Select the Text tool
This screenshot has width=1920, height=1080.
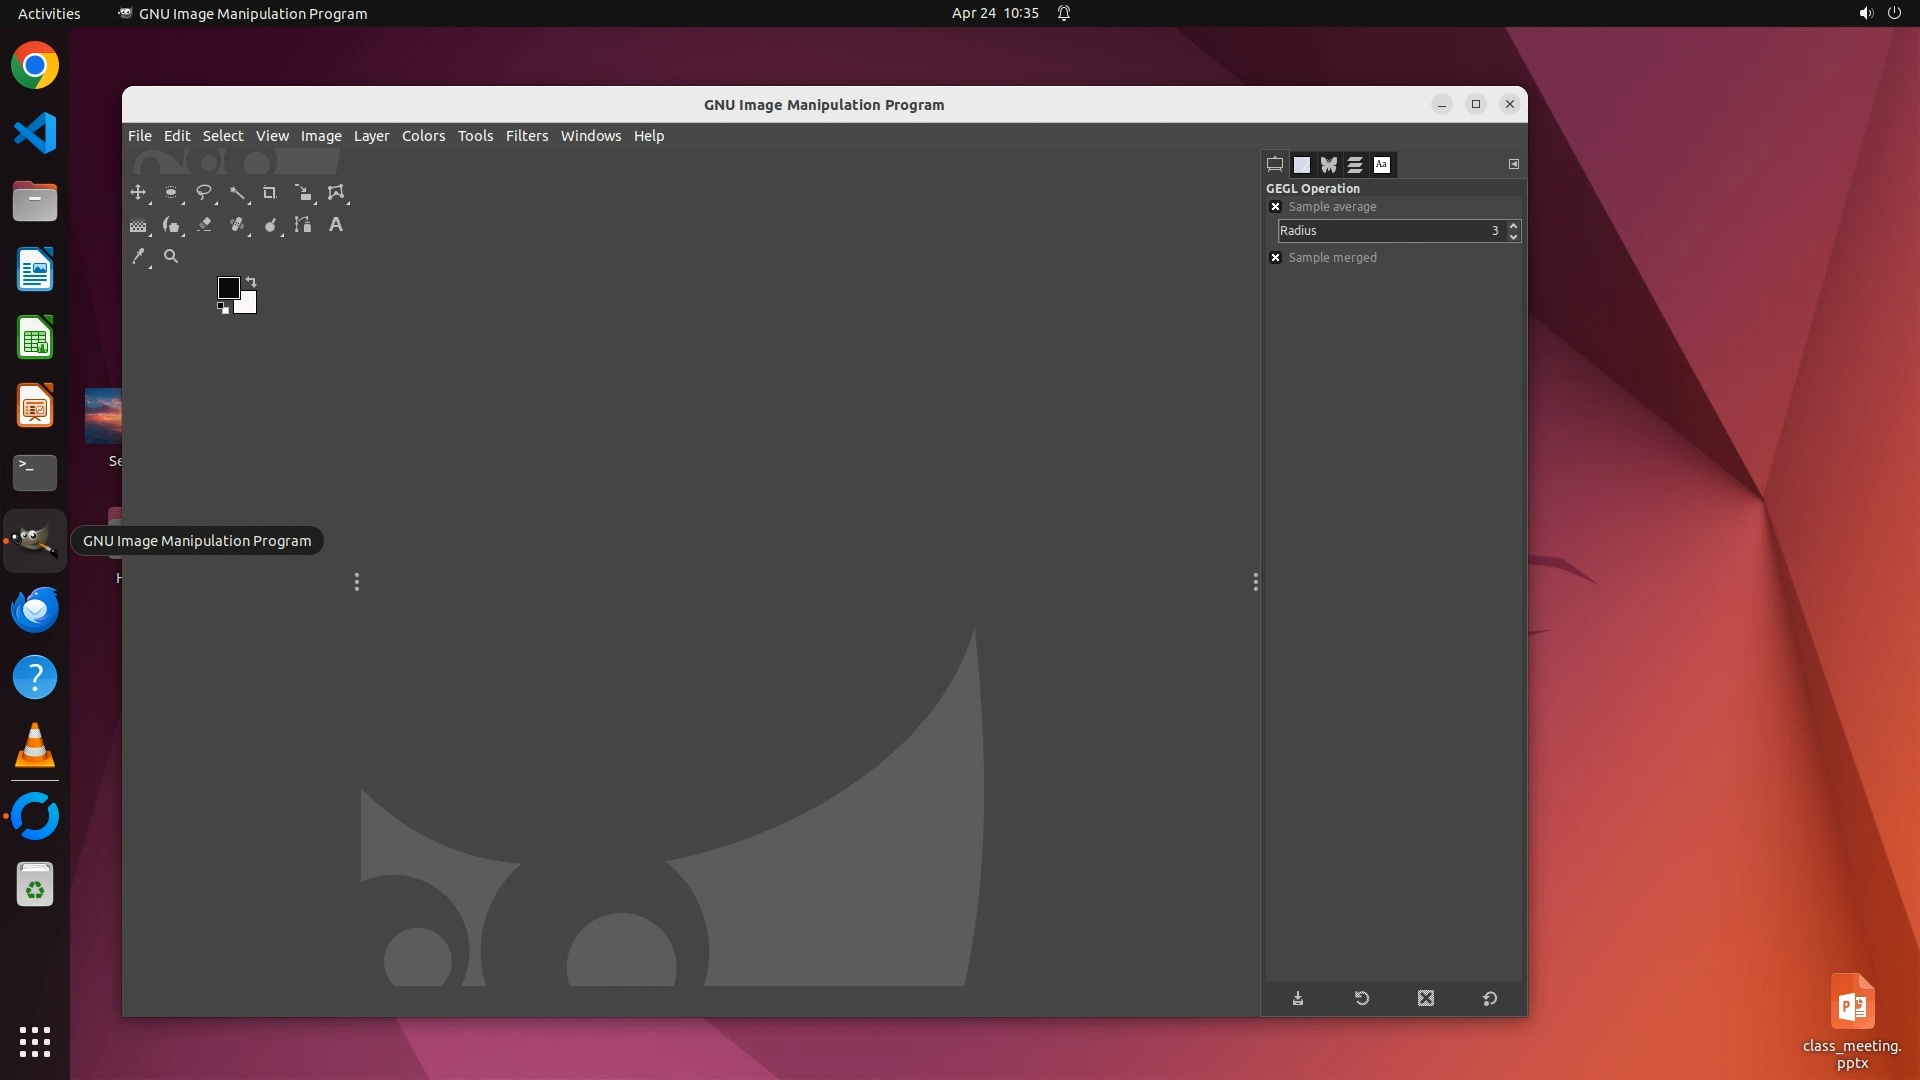tap(336, 225)
